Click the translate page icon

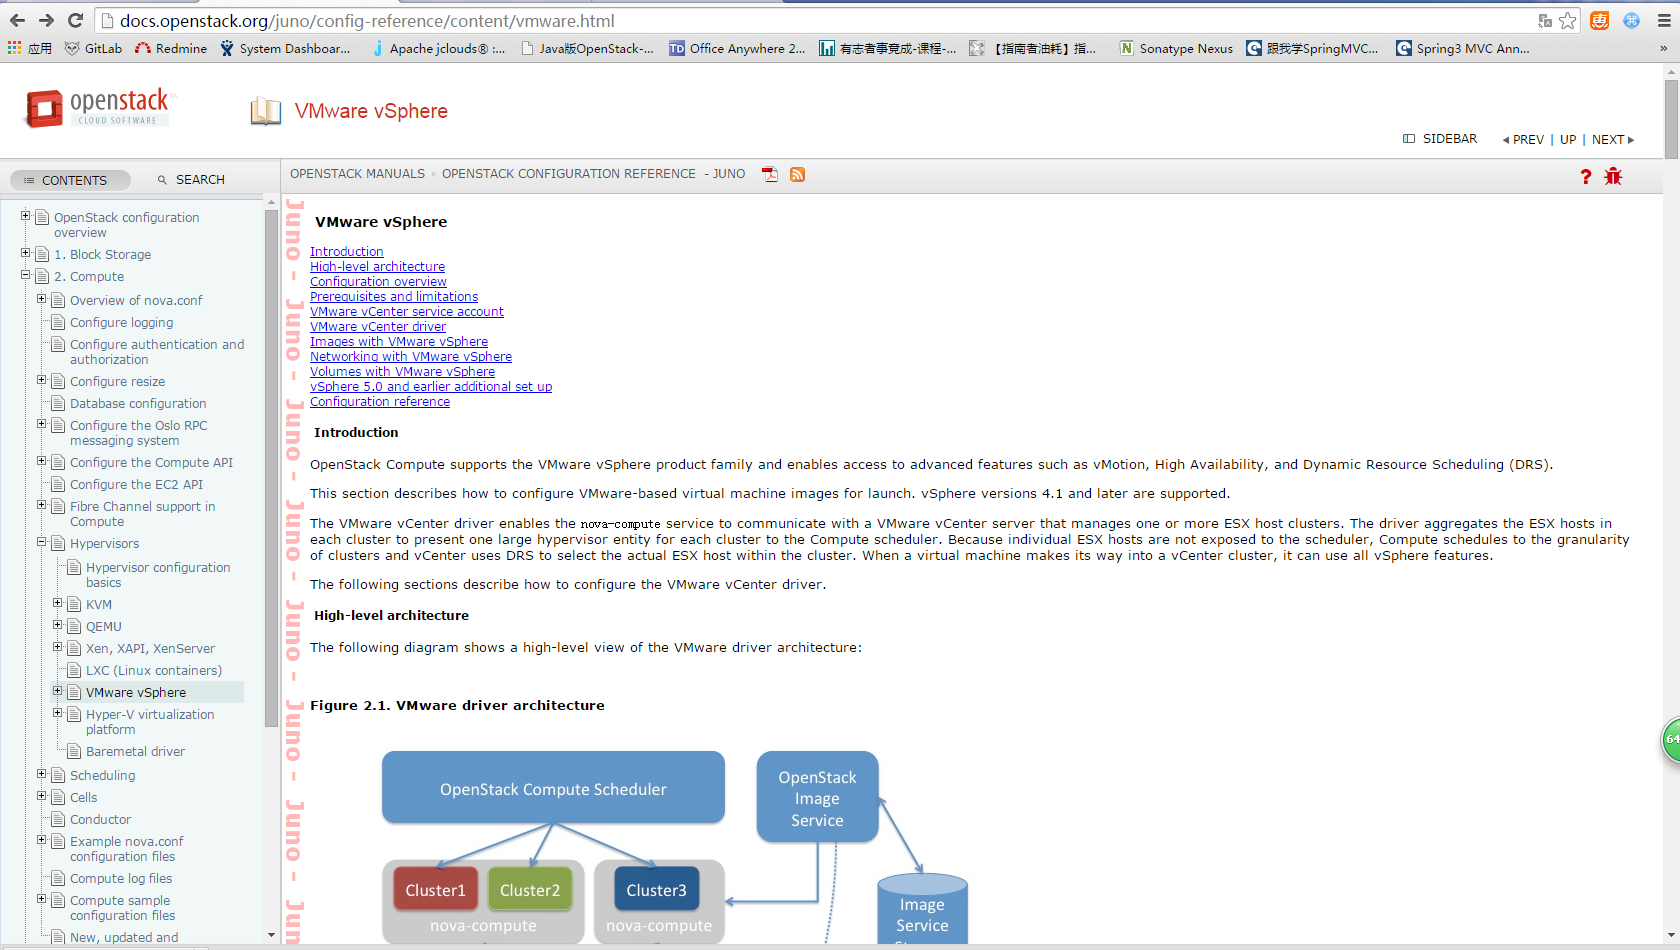pos(1545,21)
